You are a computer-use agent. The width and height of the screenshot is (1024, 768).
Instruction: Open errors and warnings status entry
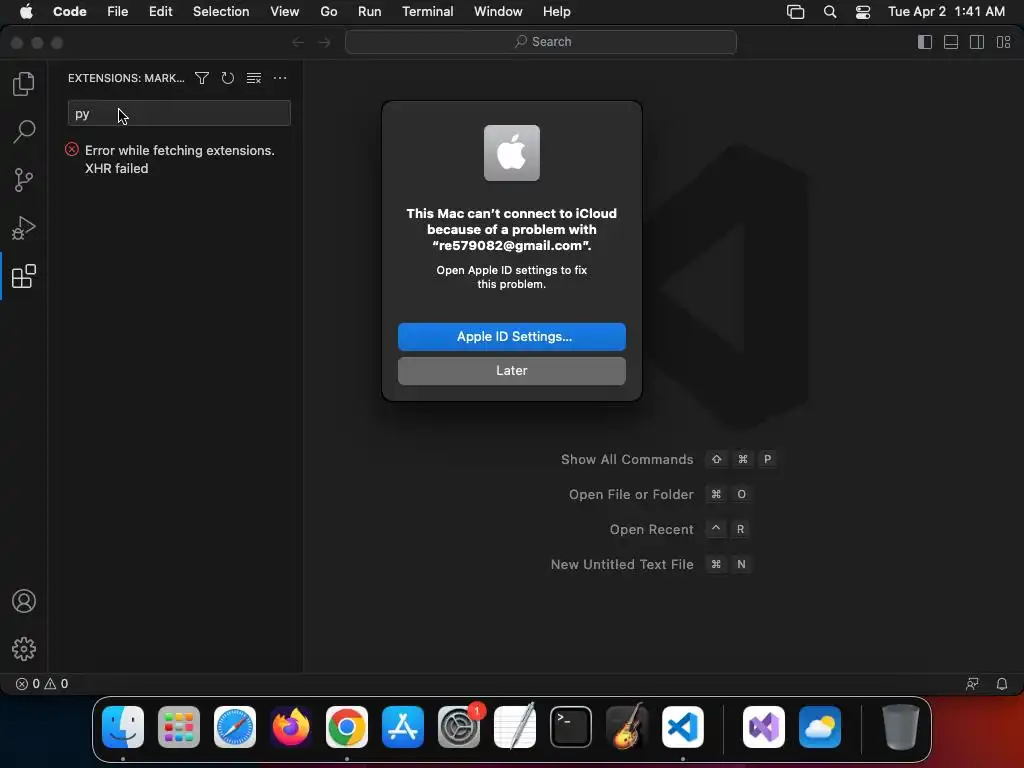[x=42, y=684]
